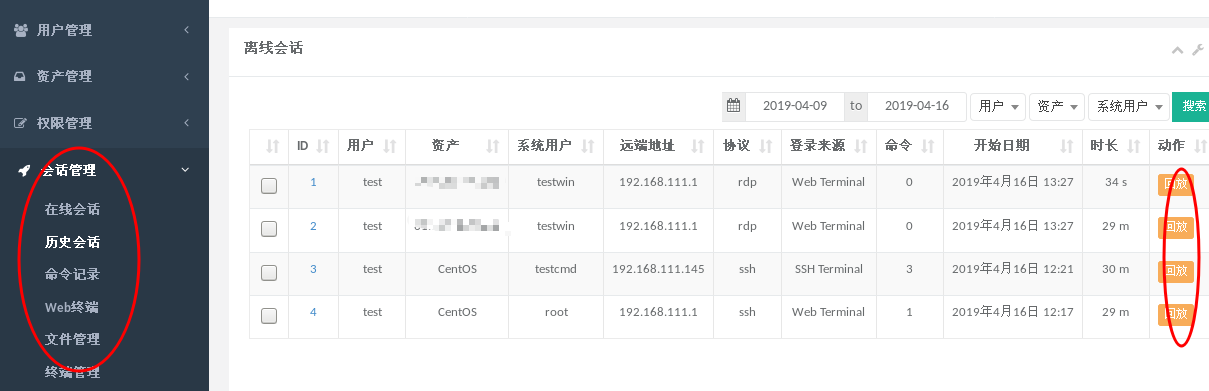Click 回放 for session ID 4
This screenshot has width=1209, height=391.
pos(1176,314)
